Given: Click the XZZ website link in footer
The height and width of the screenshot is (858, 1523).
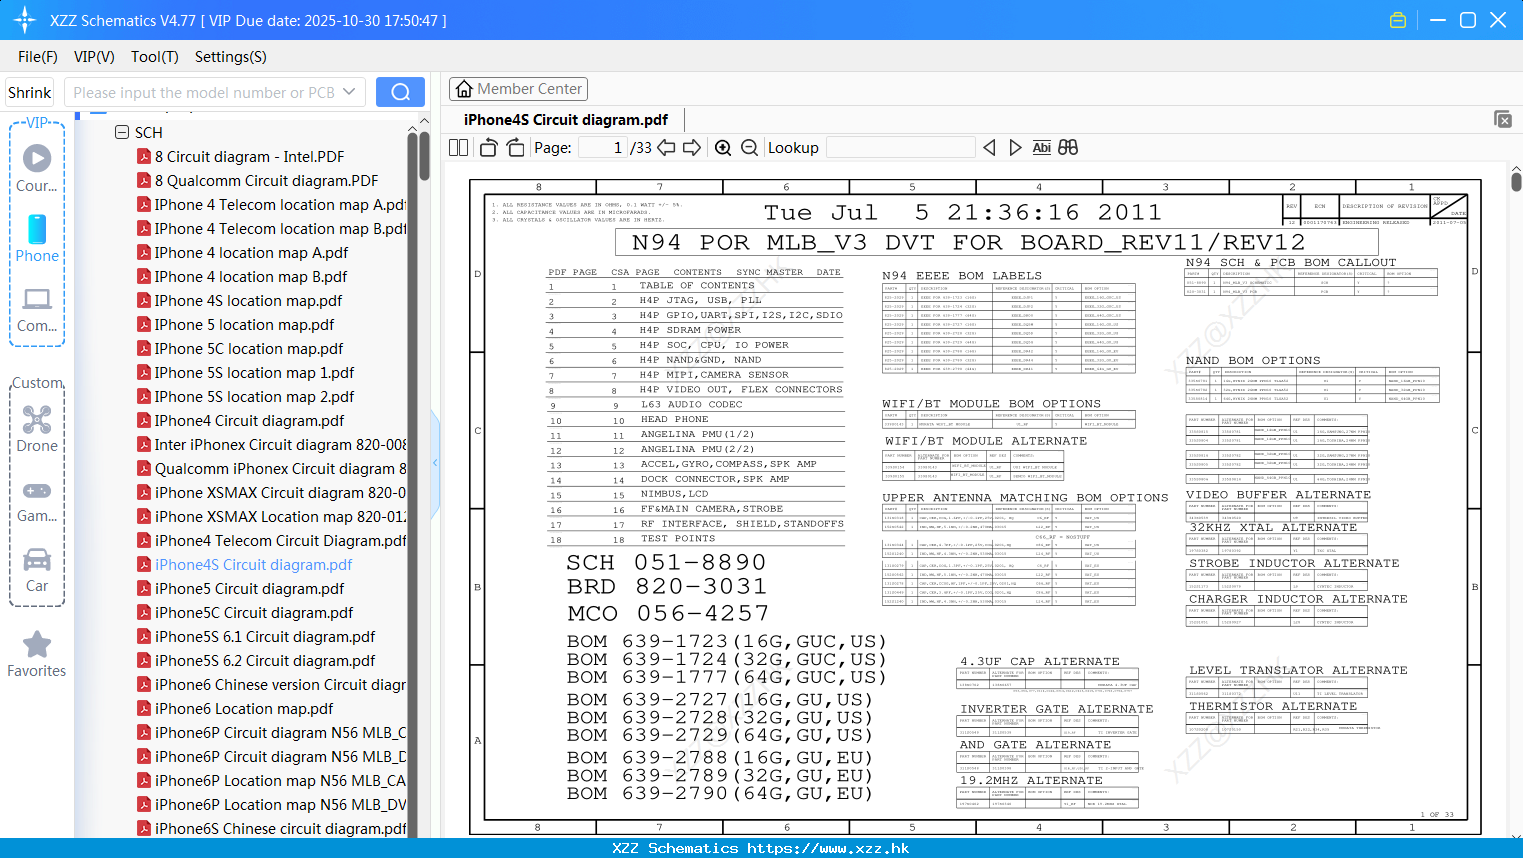Looking at the screenshot, I should (x=828, y=848).
